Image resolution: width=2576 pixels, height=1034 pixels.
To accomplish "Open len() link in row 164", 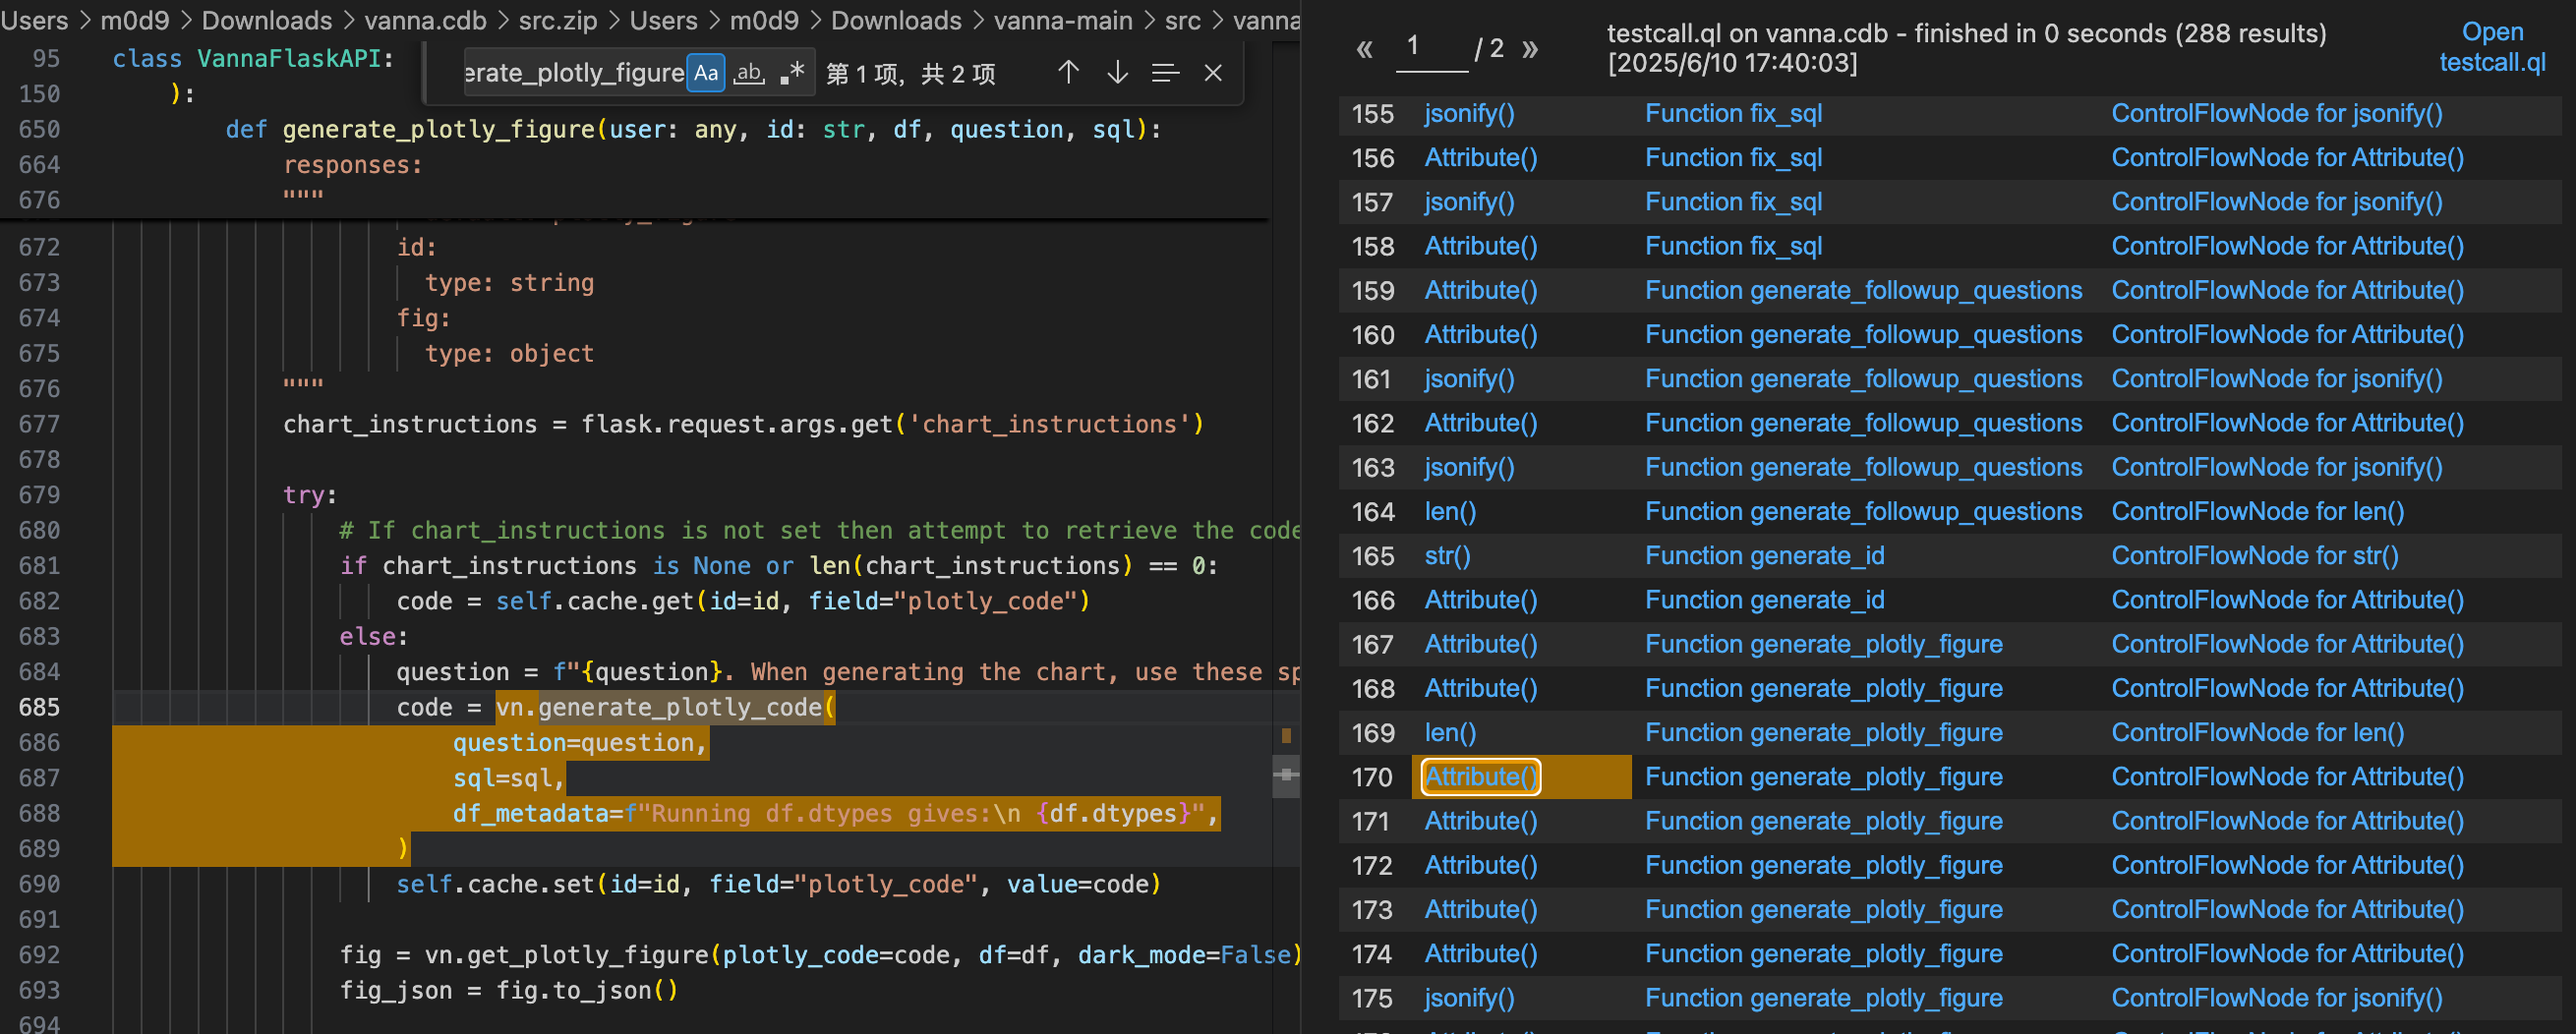I will click(1450, 511).
